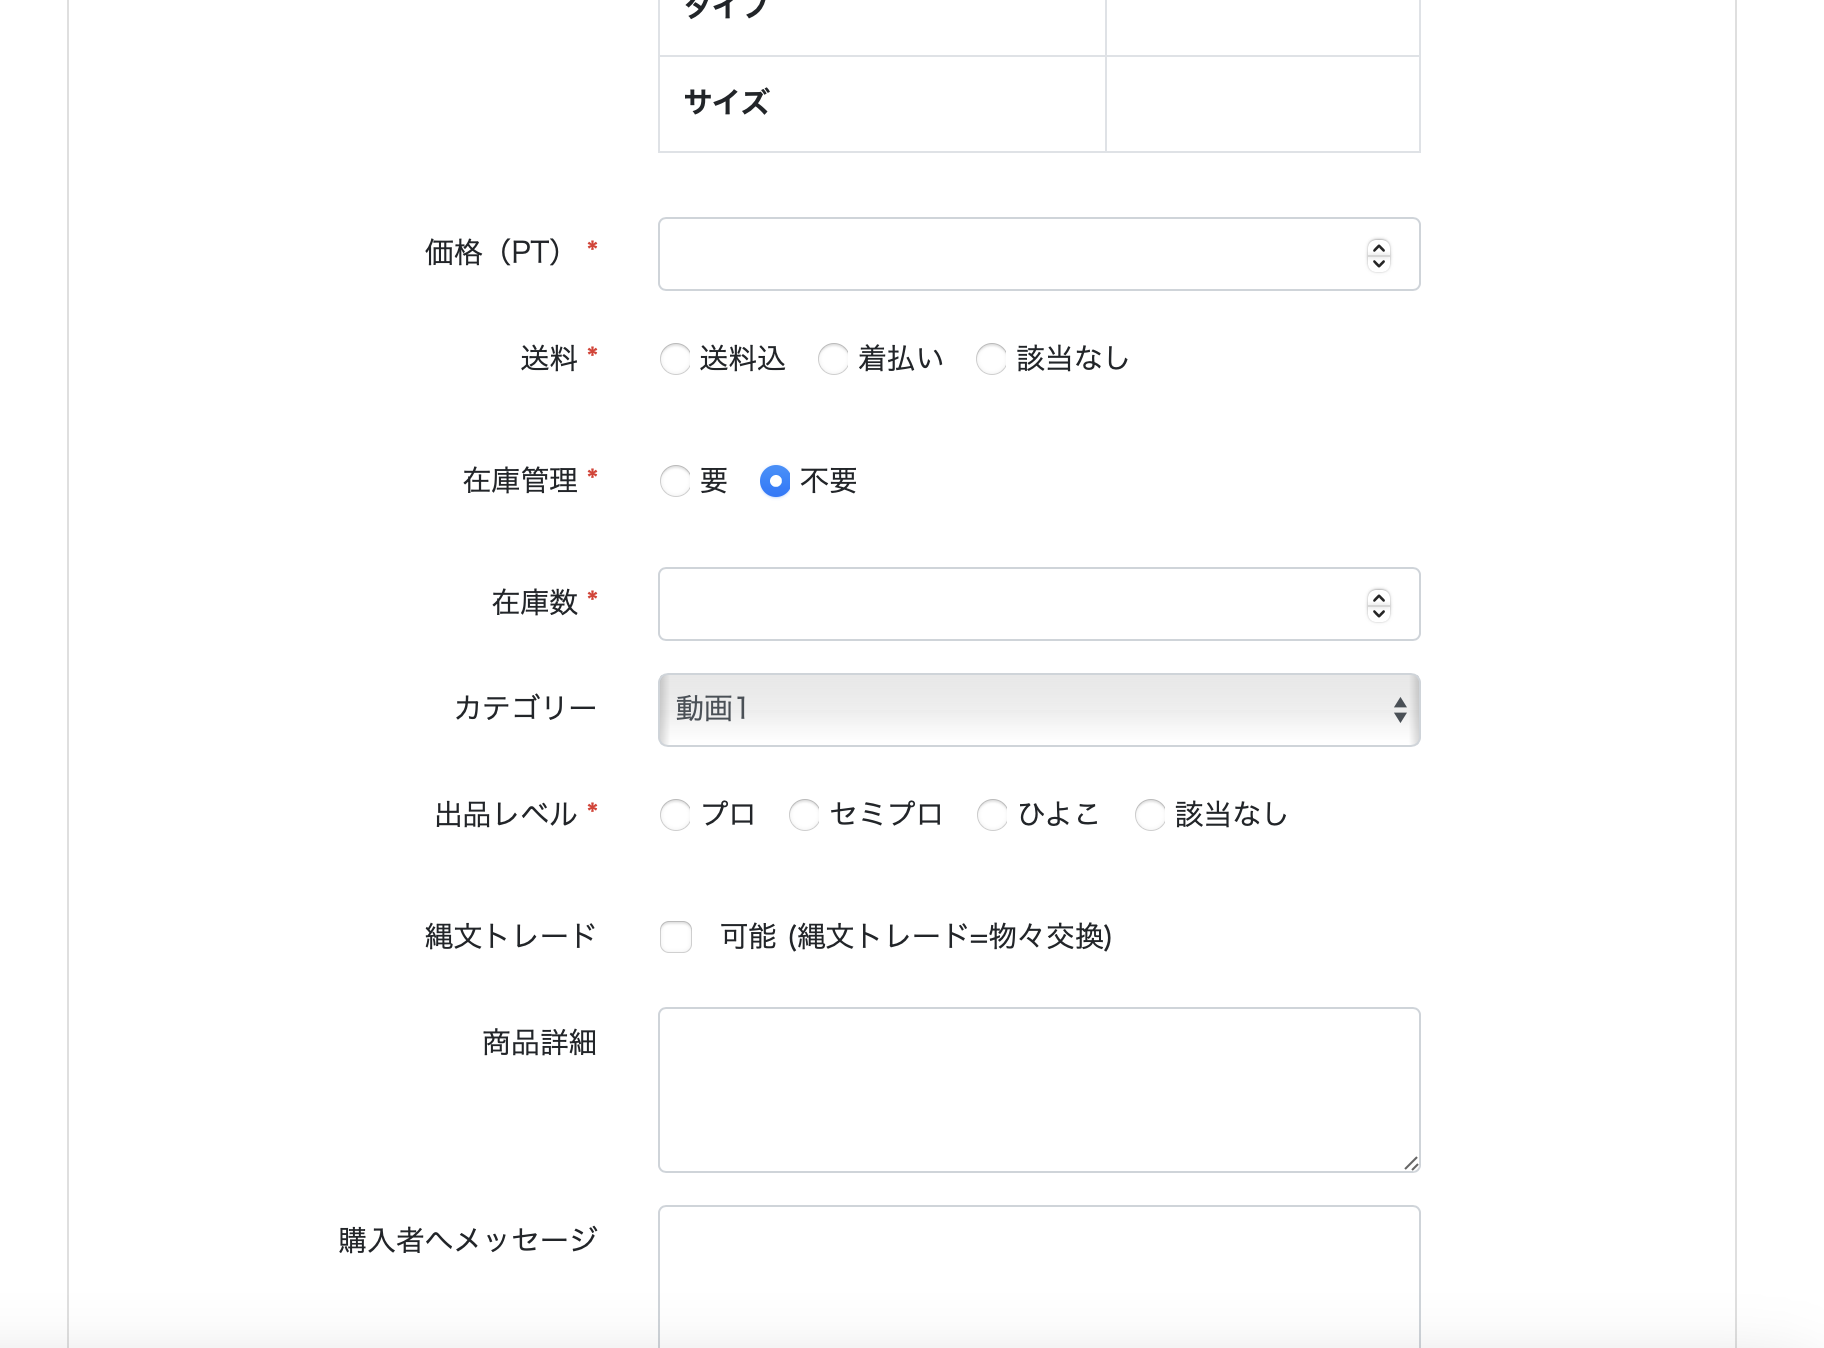Screen dimensions: 1824x1348
Task: Click the 価格（PT） stepper arrows
Action: coord(1379,255)
